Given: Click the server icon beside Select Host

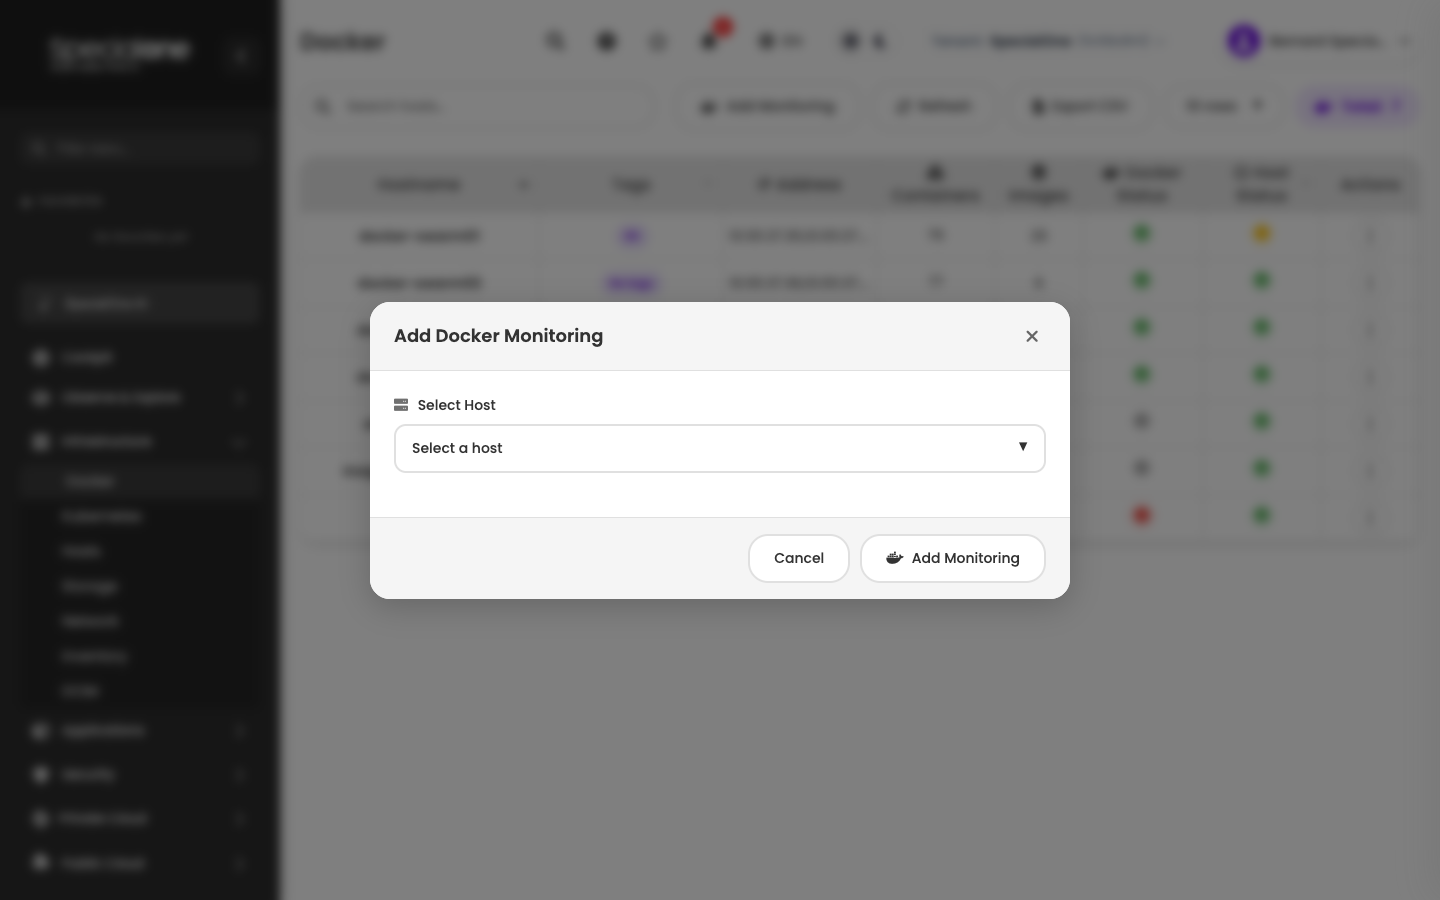Looking at the screenshot, I should (401, 405).
